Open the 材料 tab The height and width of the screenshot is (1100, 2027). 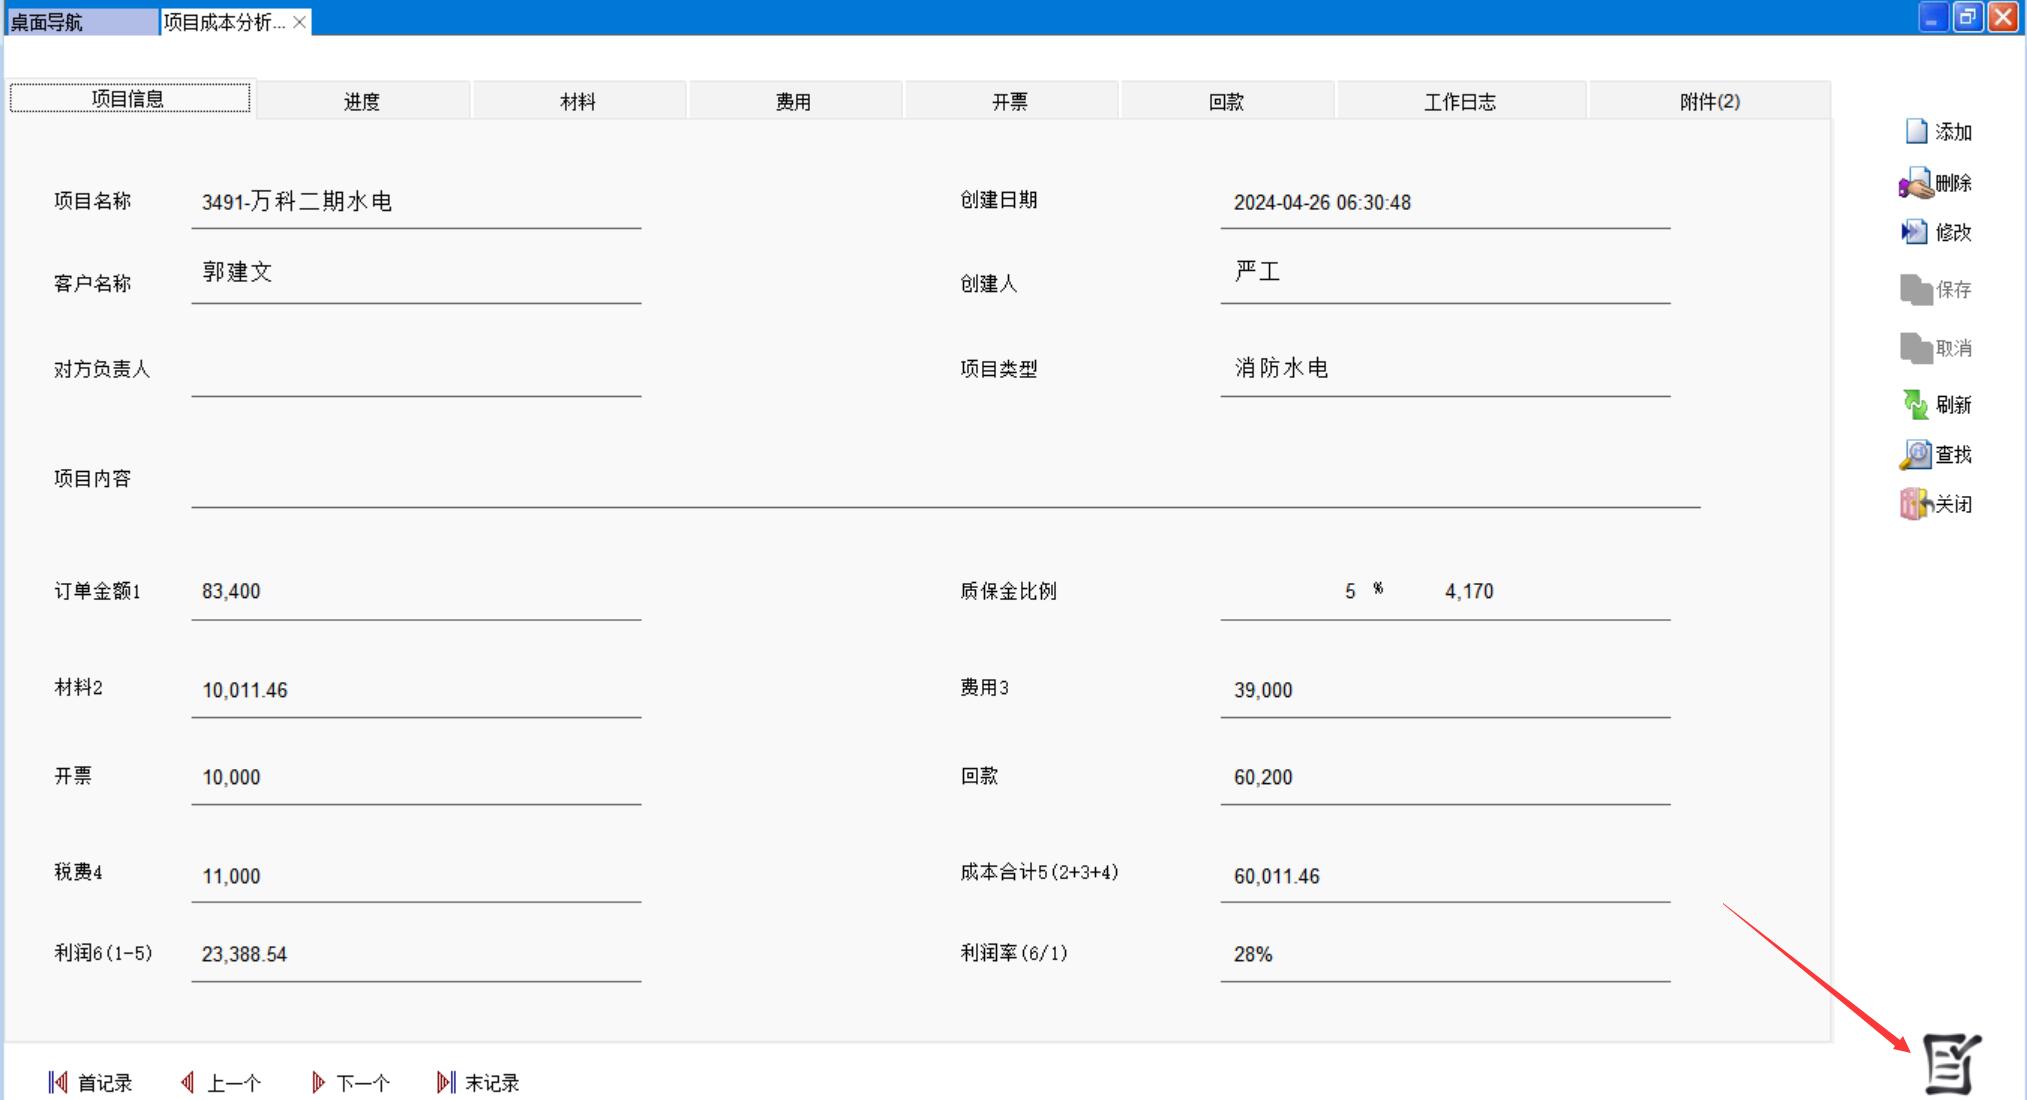[x=578, y=101]
